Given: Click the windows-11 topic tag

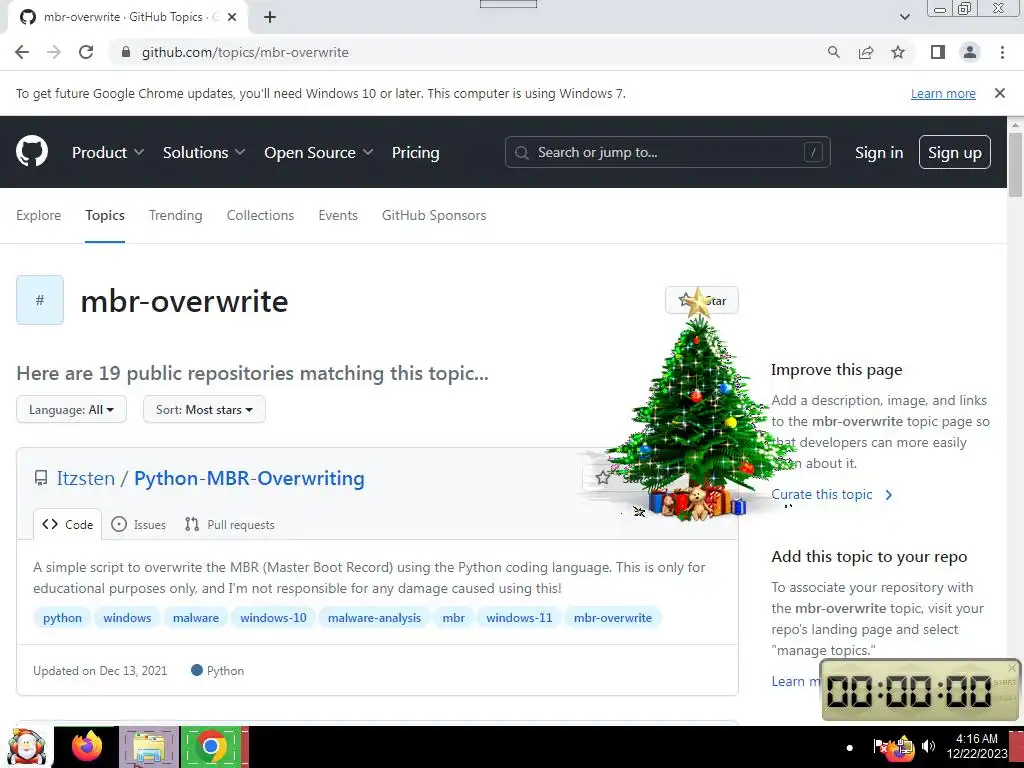Looking at the screenshot, I should pyautogui.click(x=519, y=618).
